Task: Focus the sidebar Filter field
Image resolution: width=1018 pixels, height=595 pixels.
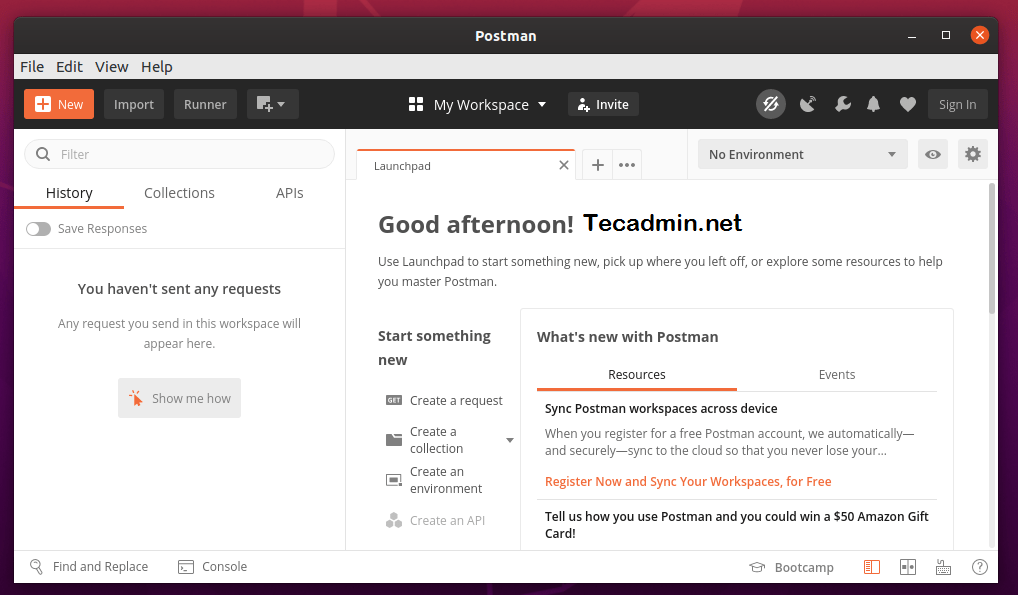Action: [x=179, y=154]
